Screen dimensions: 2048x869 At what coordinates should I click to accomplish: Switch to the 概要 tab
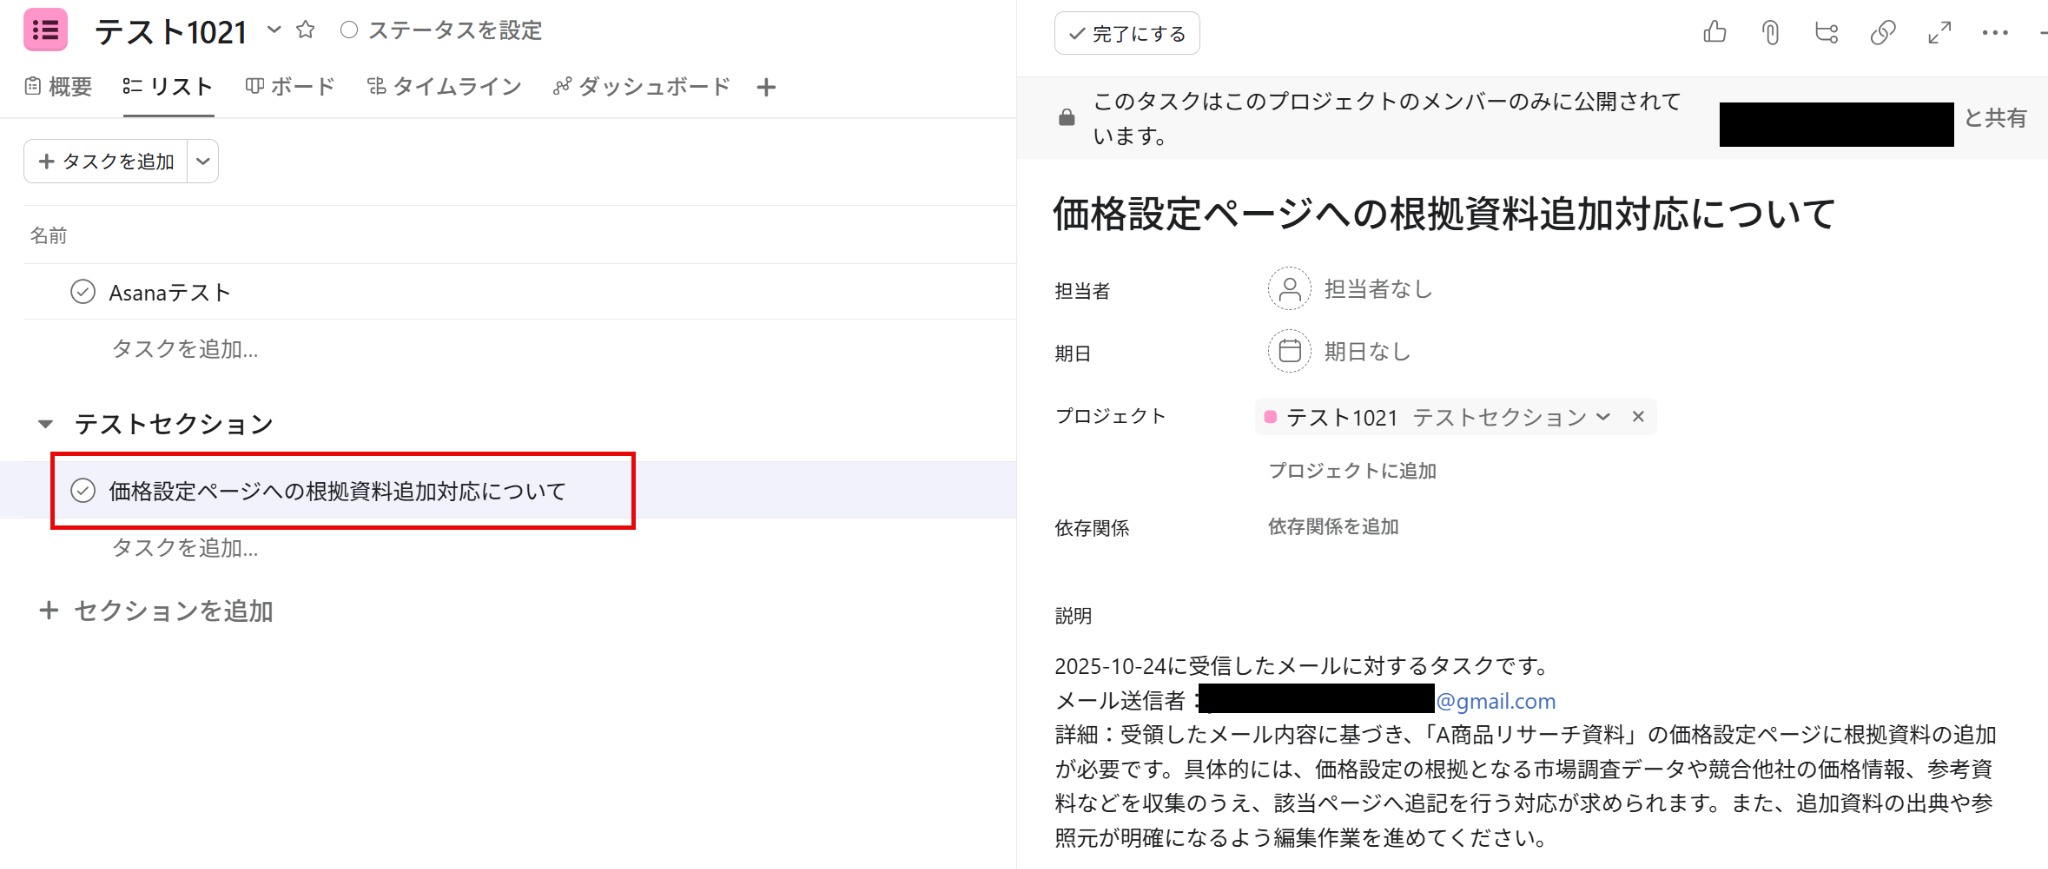click(58, 87)
